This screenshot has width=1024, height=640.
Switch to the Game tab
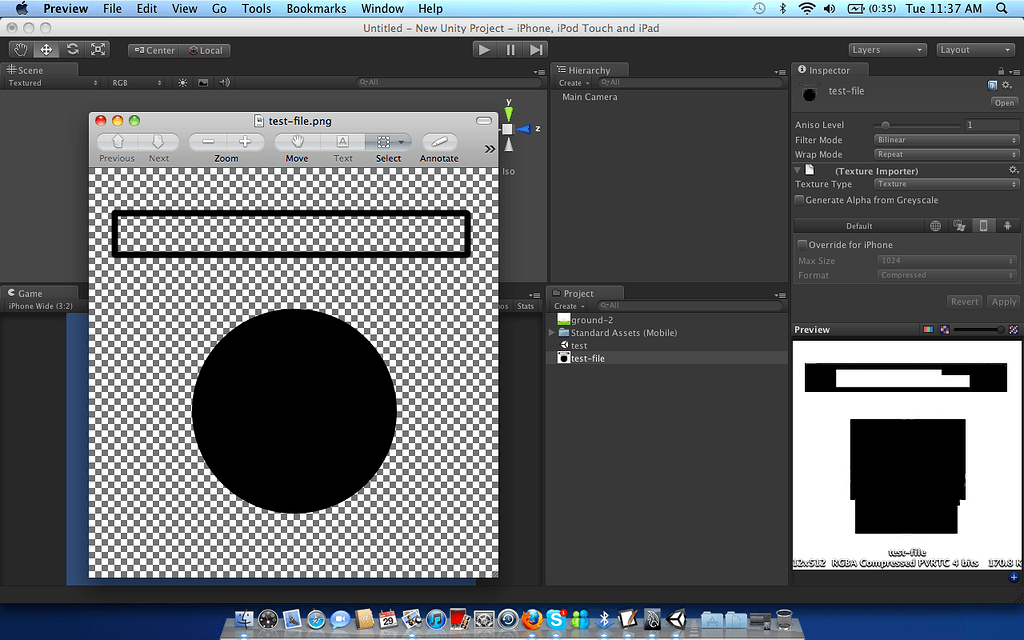click(30, 293)
